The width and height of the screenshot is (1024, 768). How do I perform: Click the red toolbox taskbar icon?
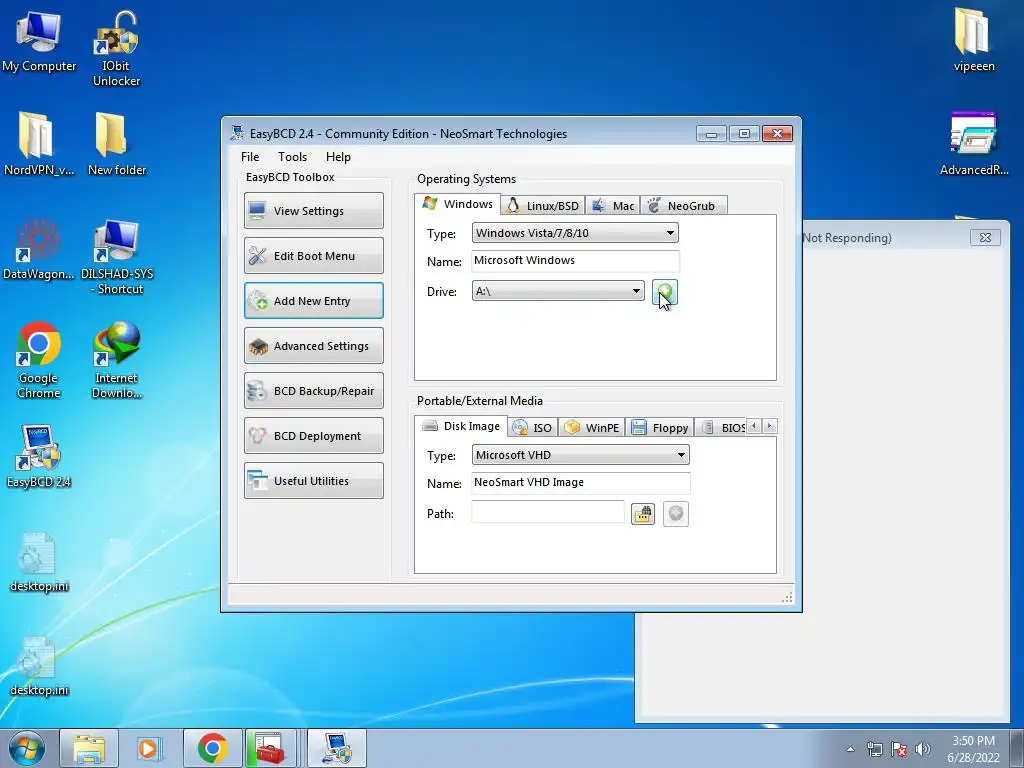point(270,748)
